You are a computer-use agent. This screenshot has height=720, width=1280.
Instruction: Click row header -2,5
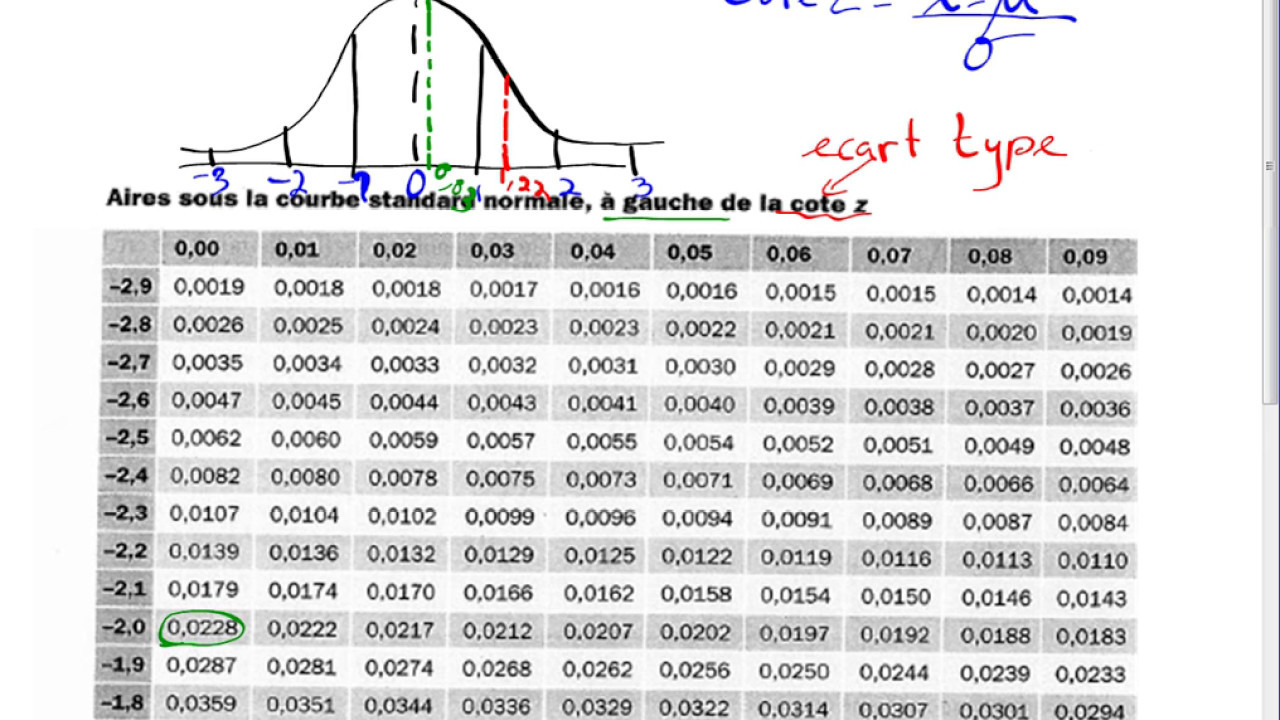(130, 438)
